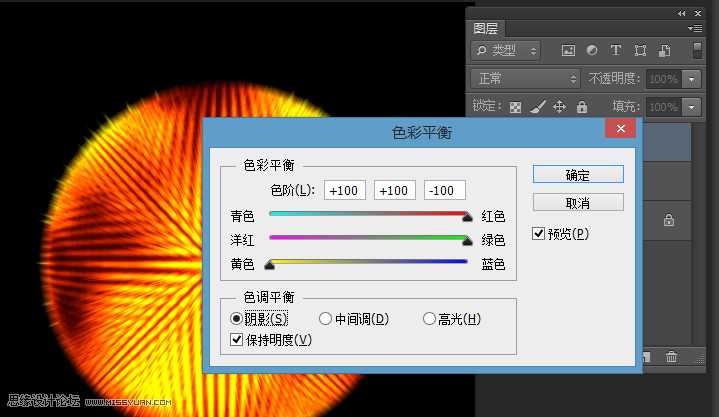This screenshot has height=417, width=719.
Task: Expand the 不透明度 dropdown arrow
Action: pos(691,79)
